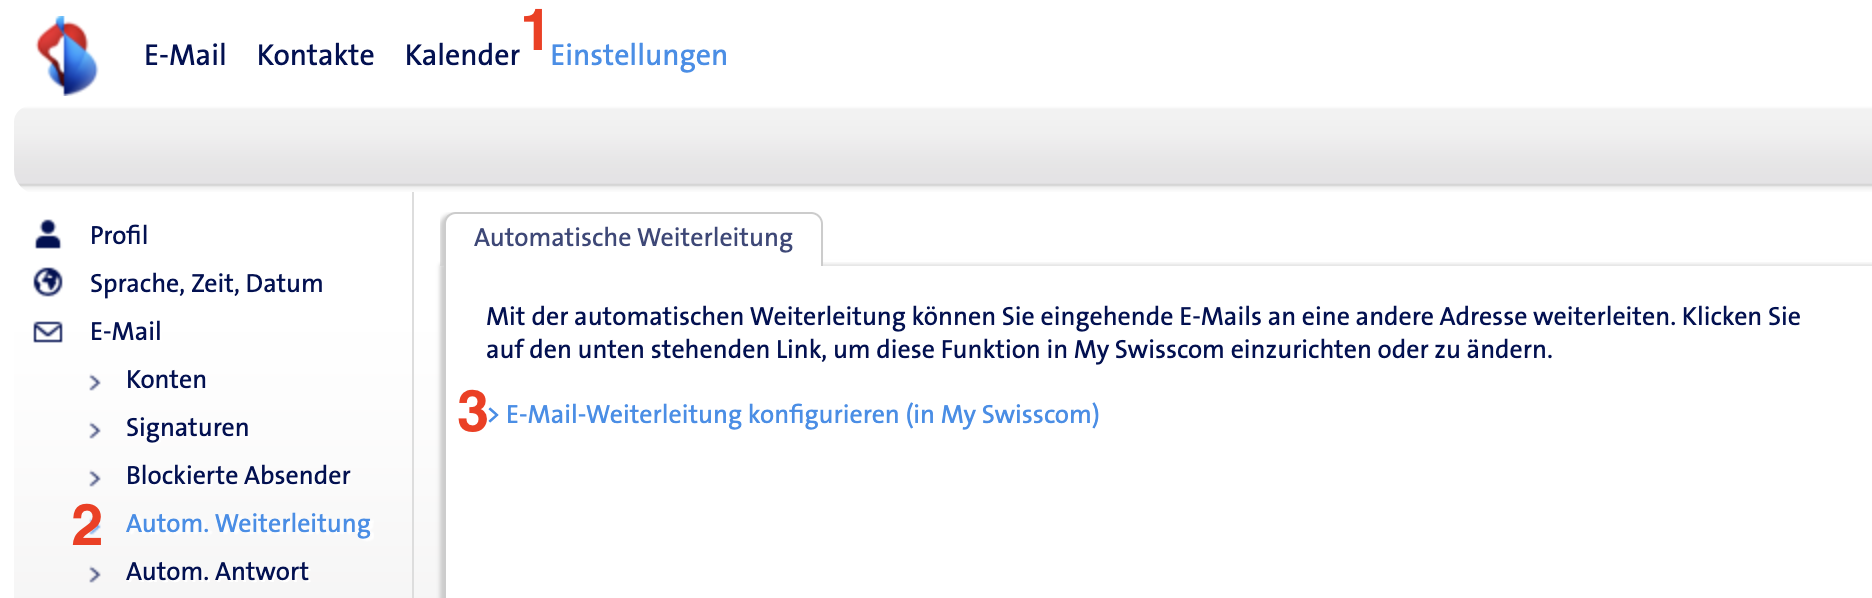The image size is (1872, 598).
Task: Select the Blockierte Absender label
Action: pyautogui.click(x=238, y=475)
